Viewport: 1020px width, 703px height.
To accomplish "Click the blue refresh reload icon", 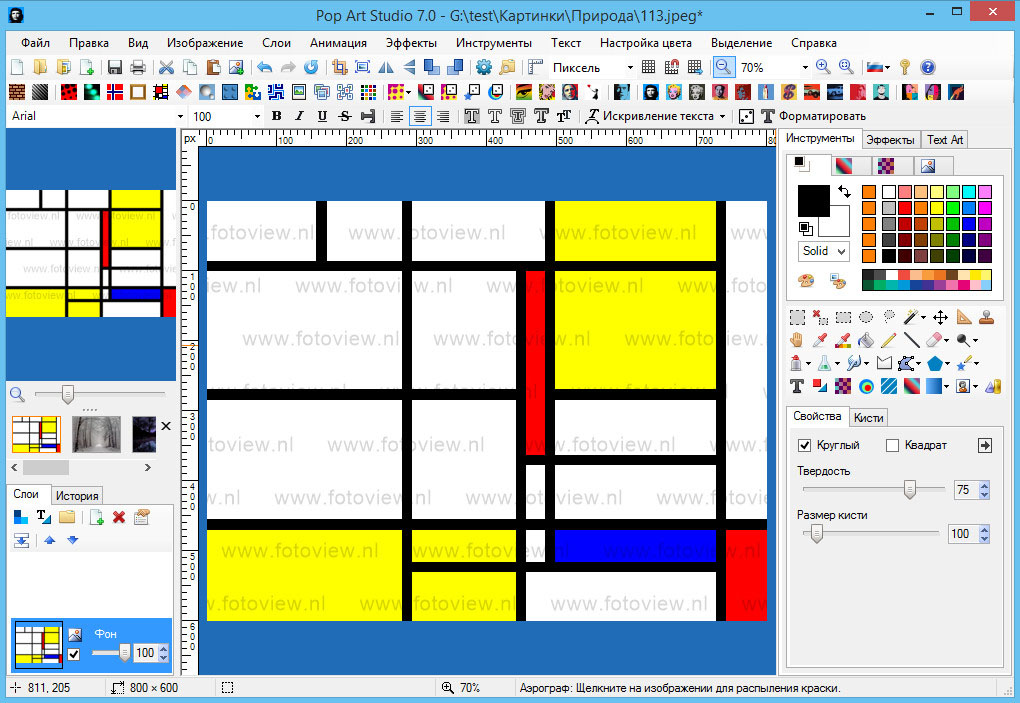I will pyautogui.click(x=312, y=67).
